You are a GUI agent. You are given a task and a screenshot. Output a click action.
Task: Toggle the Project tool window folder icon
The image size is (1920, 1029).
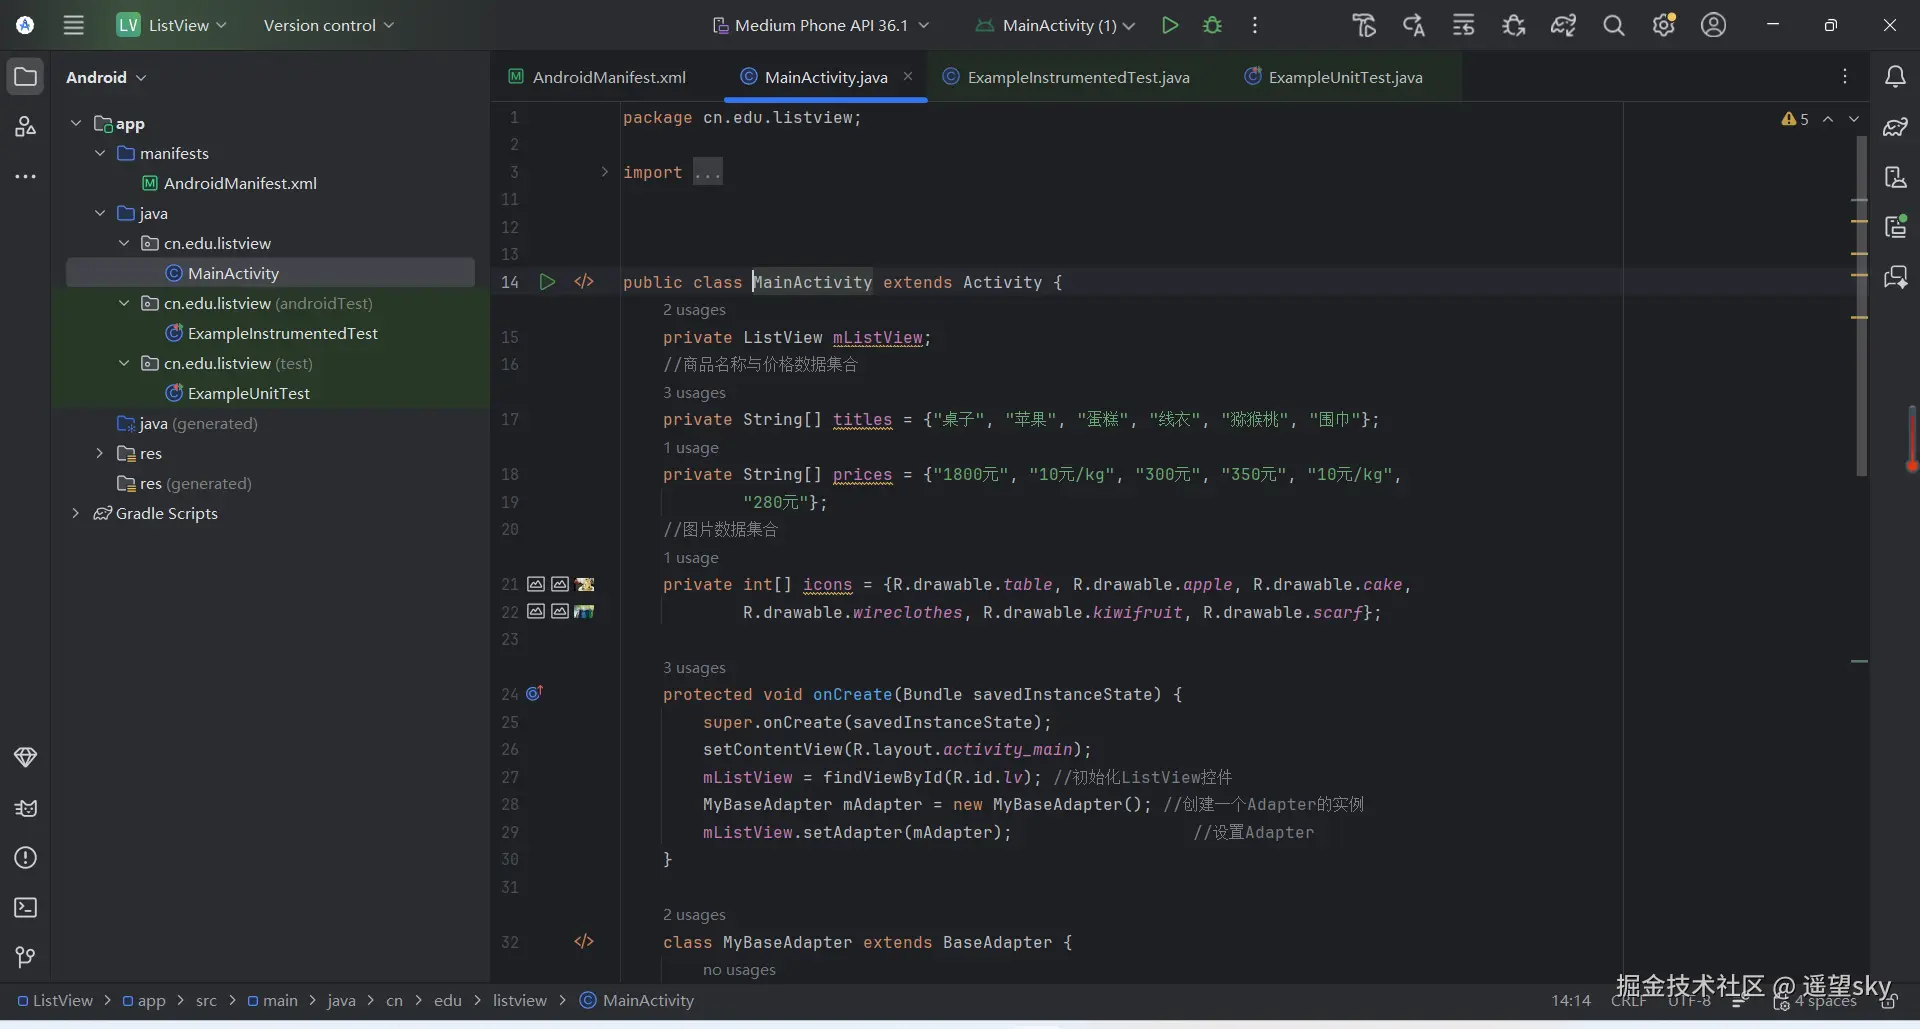[26, 77]
